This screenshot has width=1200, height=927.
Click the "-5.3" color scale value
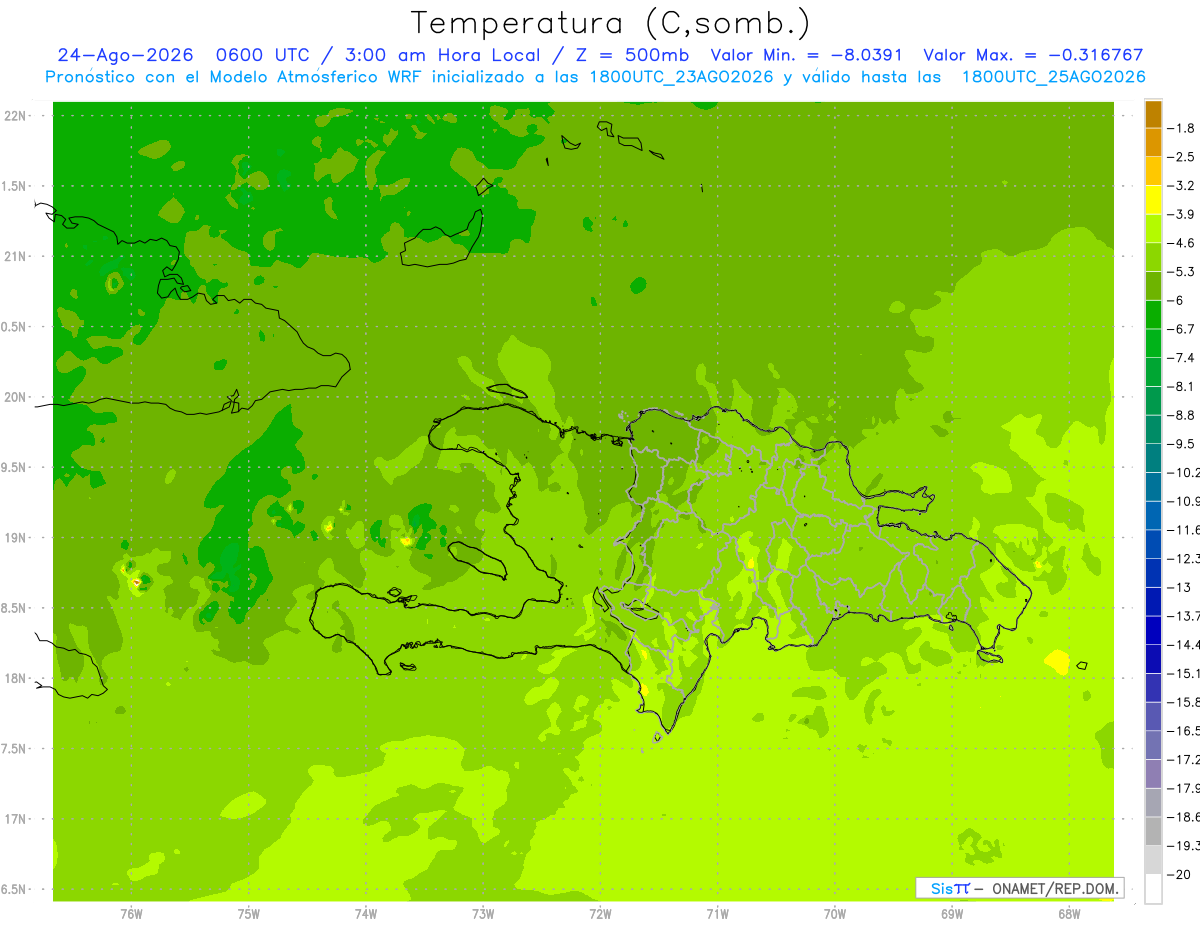pos(1181,272)
